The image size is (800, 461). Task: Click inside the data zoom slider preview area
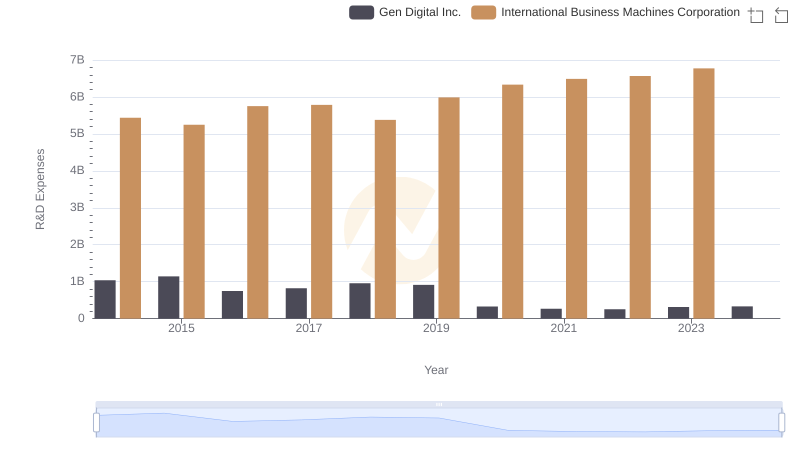[439, 423]
